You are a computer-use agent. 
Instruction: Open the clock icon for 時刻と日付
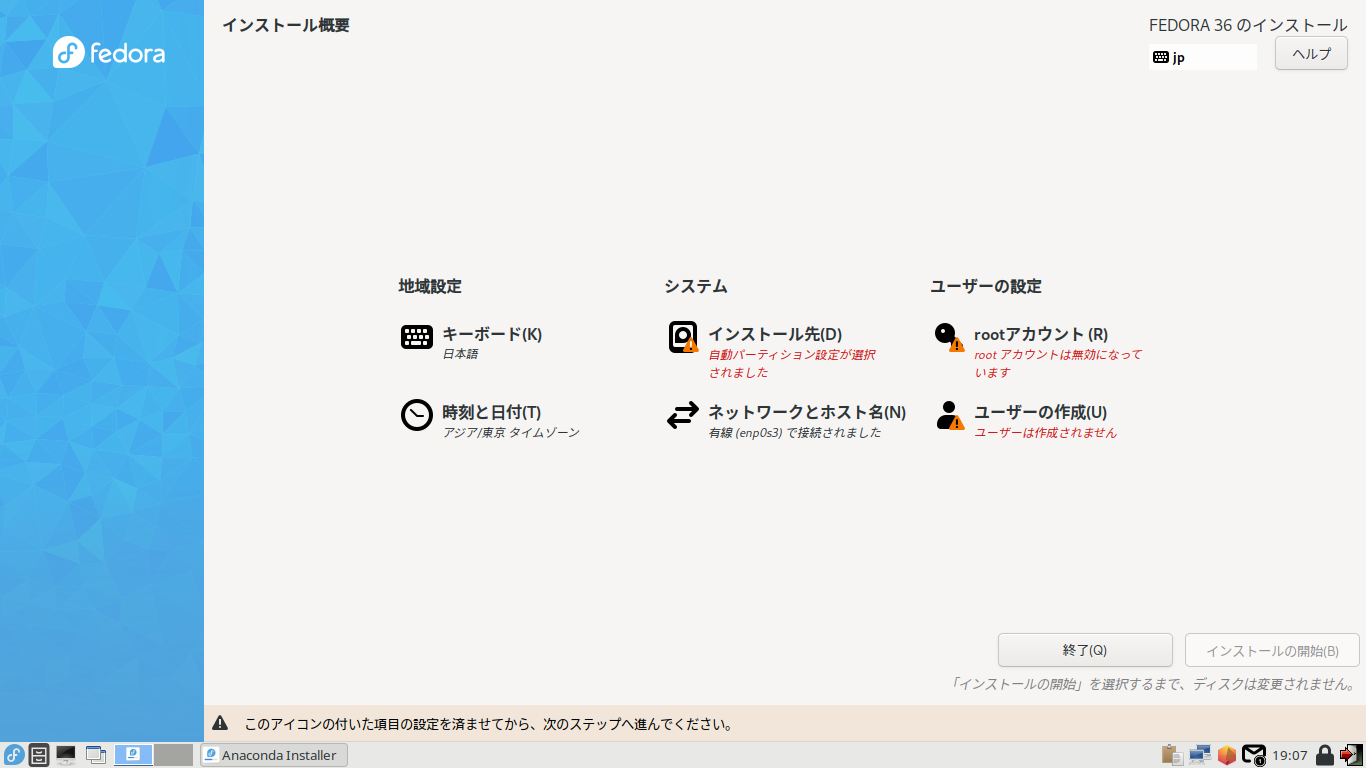click(x=417, y=415)
